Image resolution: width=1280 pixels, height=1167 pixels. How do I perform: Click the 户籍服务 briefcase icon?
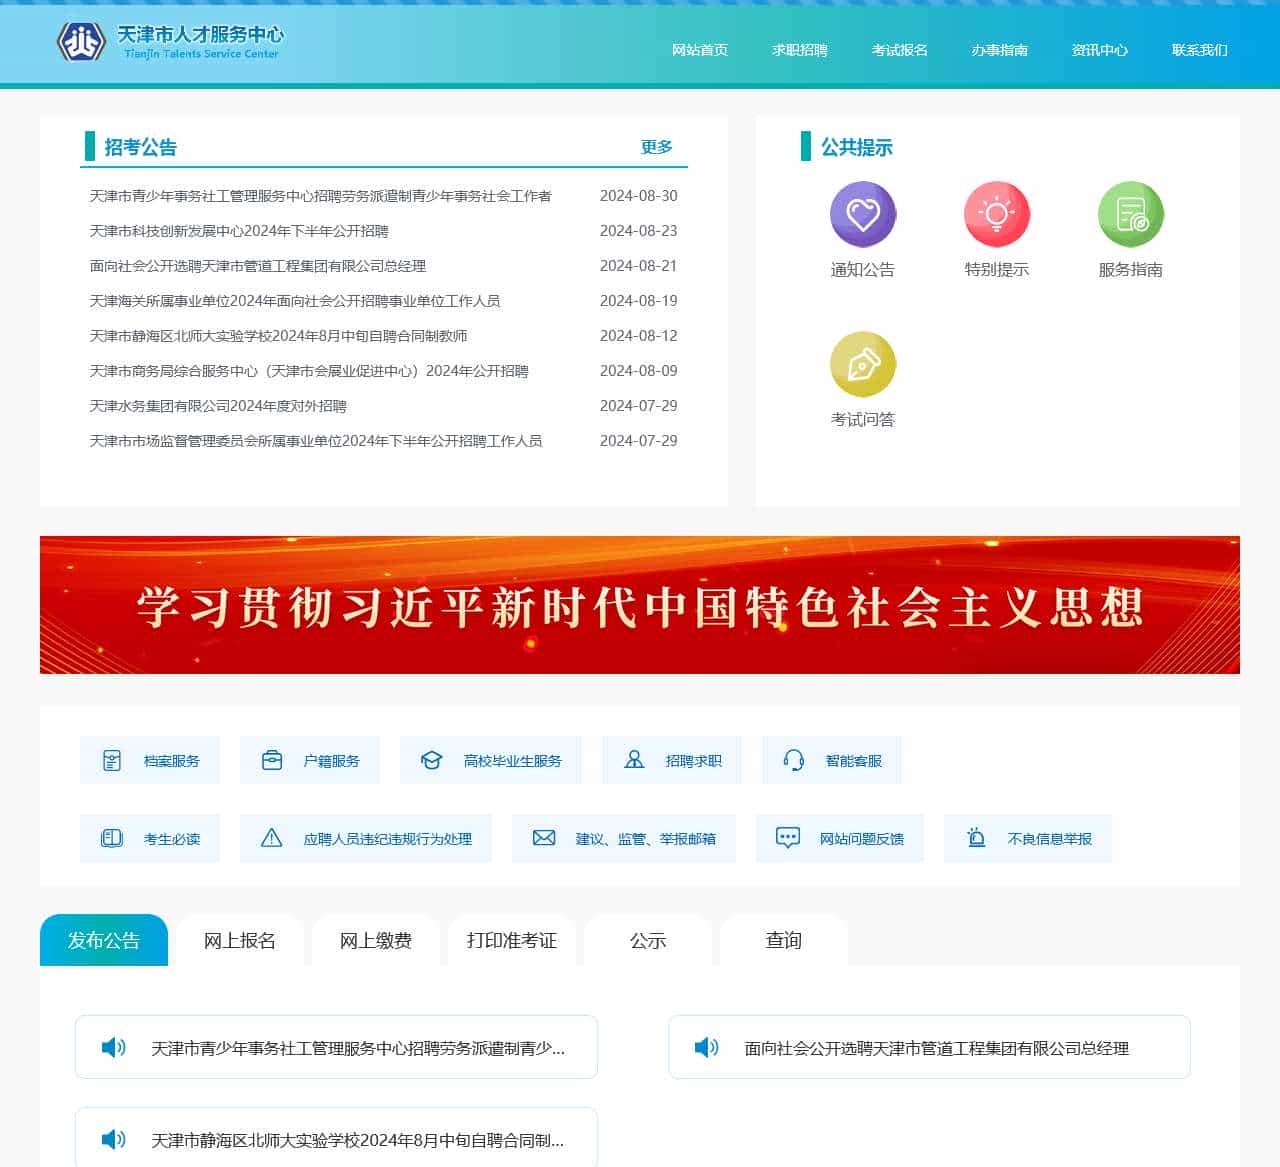(272, 760)
